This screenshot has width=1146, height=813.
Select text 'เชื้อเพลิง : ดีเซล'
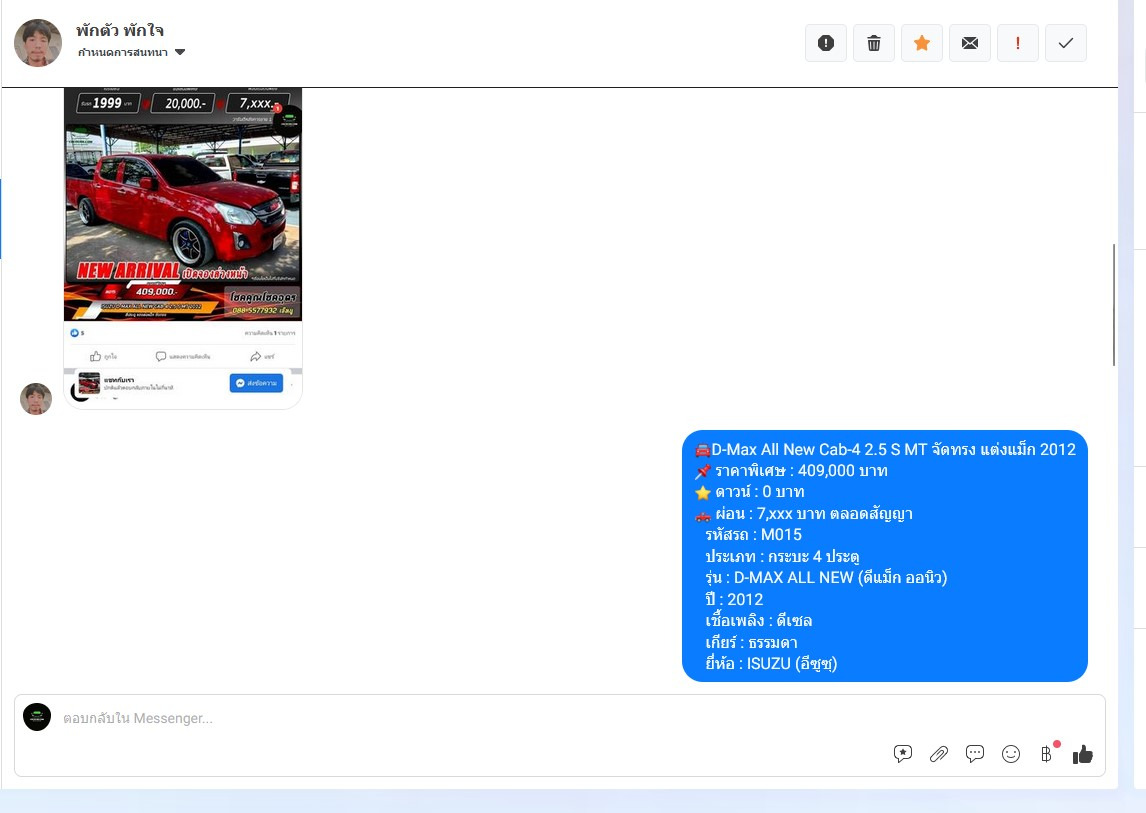click(x=759, y=621)
